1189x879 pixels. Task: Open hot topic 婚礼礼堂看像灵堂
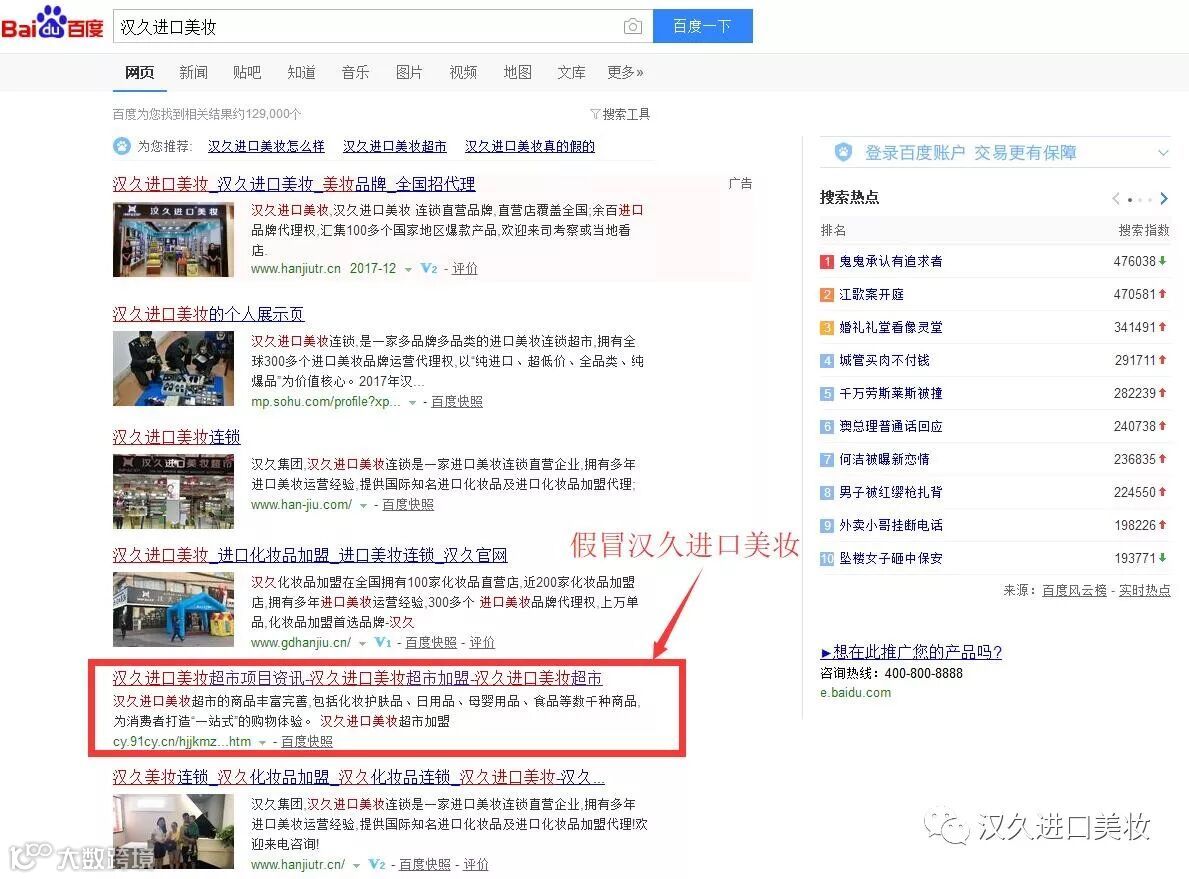click(891, 328)
